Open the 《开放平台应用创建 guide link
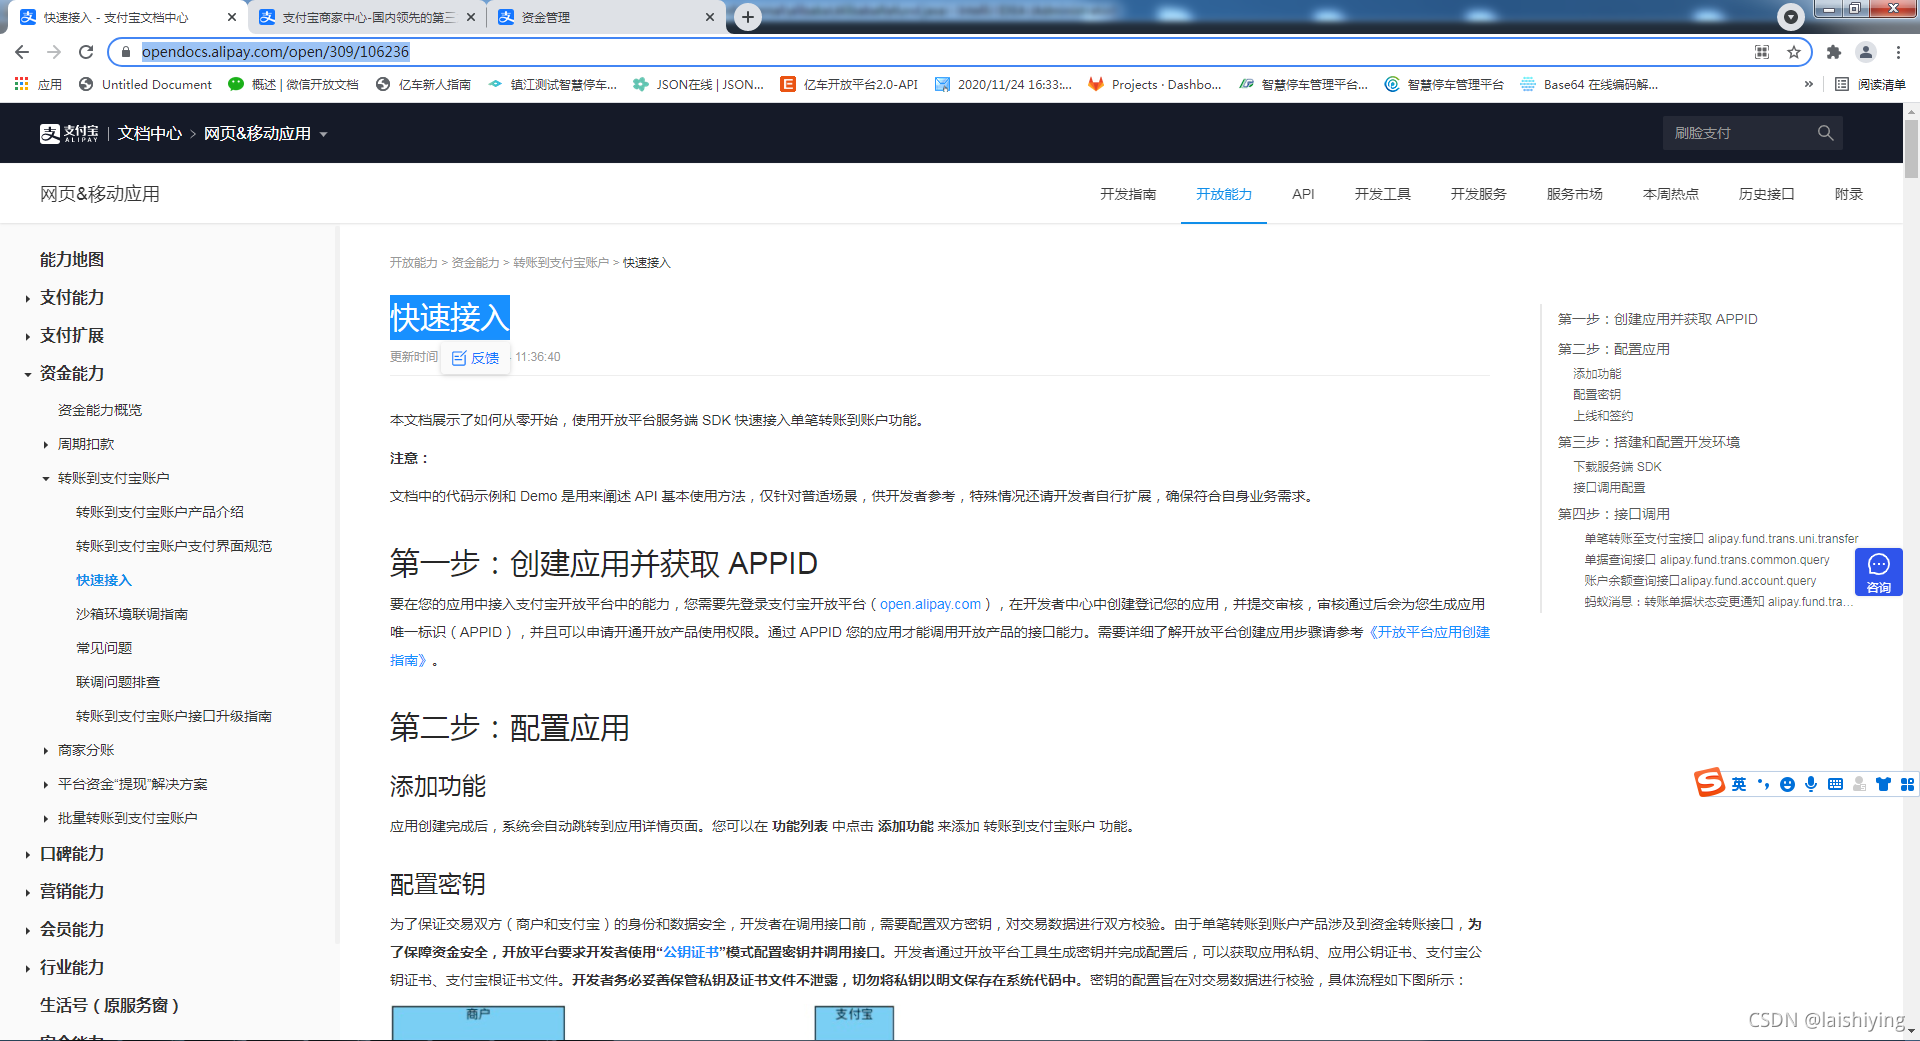The image size is (1920, 1041). (x=1429, y=632)
